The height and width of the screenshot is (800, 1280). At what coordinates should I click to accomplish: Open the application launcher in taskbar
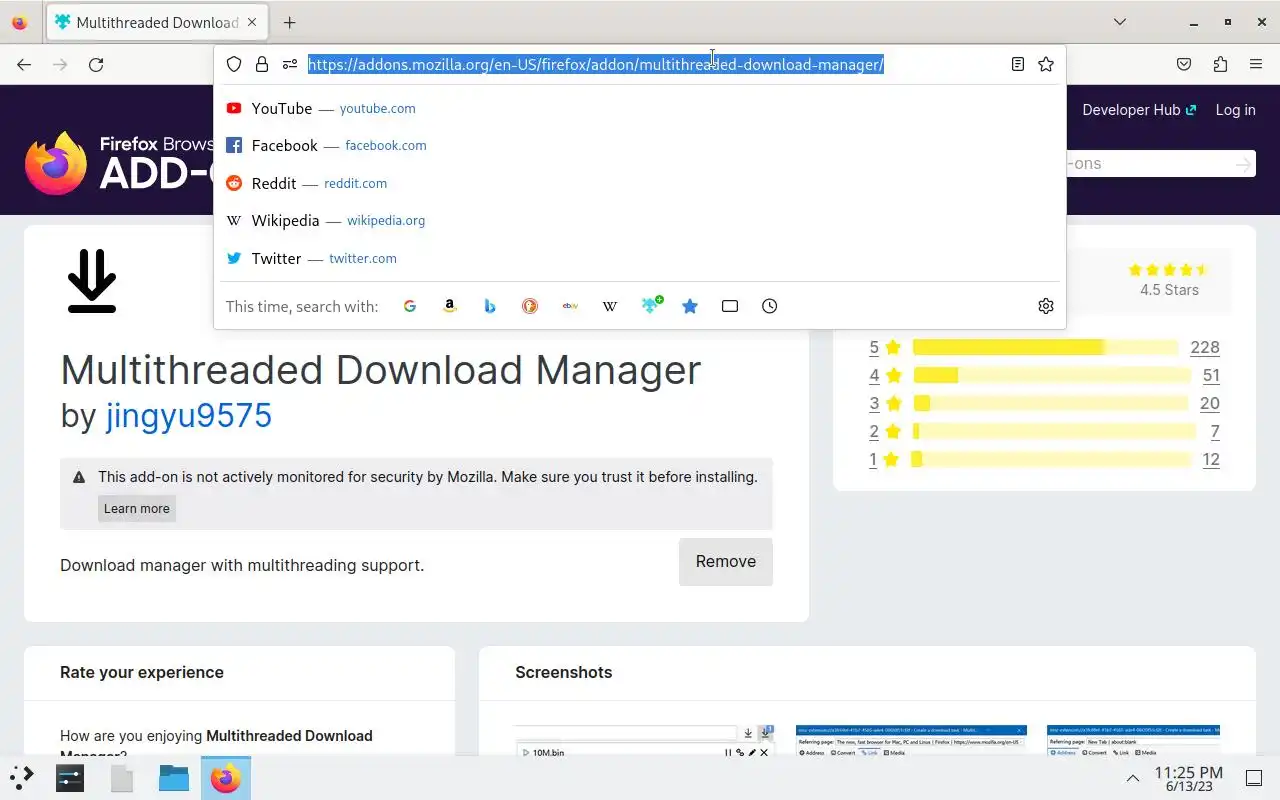[22, 777]
